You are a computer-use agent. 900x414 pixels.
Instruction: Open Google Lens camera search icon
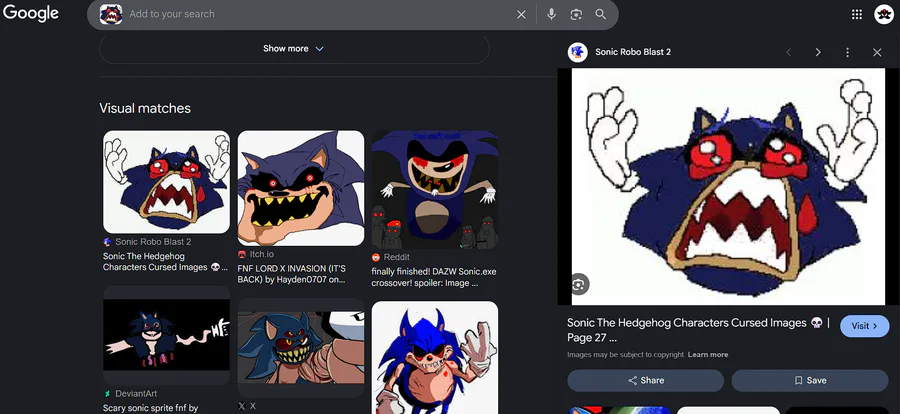point(576,14)
